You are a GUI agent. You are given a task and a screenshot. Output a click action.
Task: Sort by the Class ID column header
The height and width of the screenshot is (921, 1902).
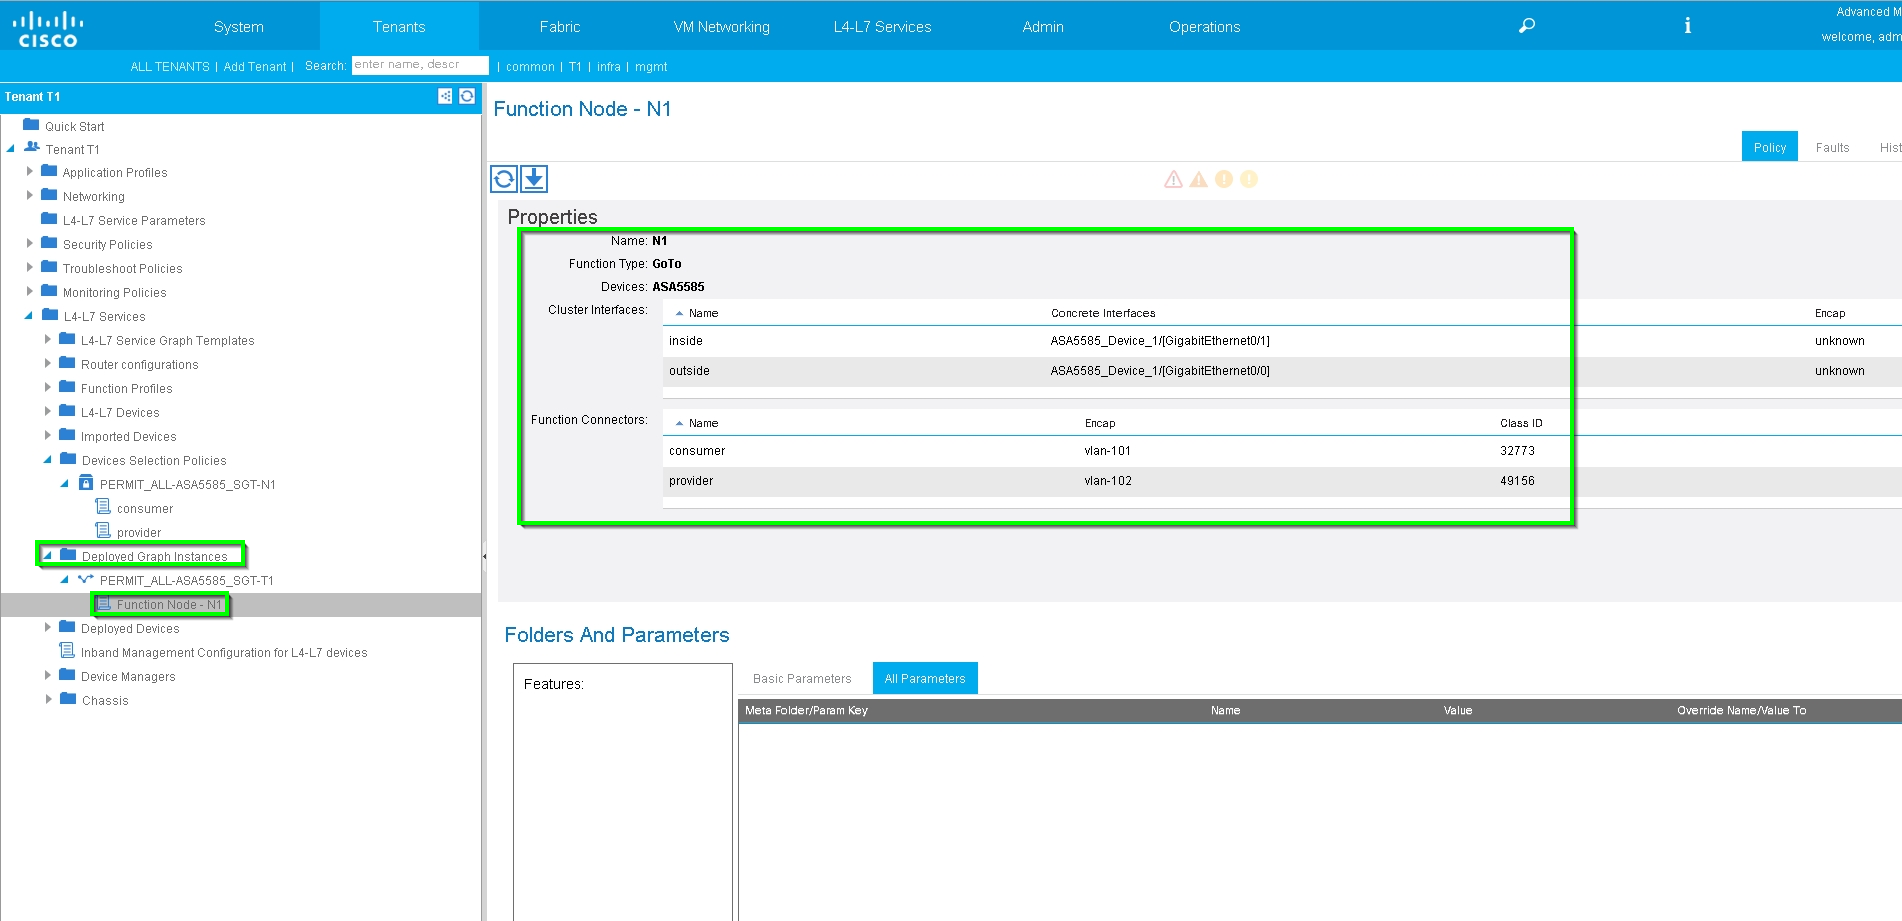click(x=1521, y=423)
